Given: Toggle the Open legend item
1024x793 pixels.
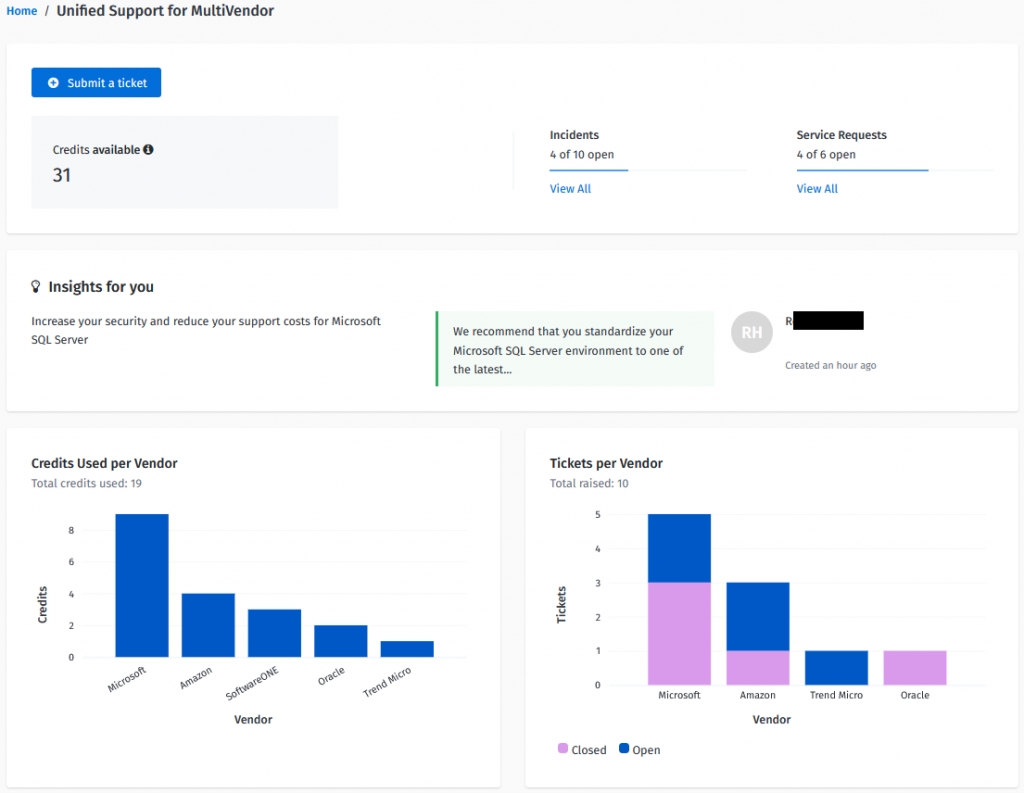Looking at the screenshot, I should [639, 749].
